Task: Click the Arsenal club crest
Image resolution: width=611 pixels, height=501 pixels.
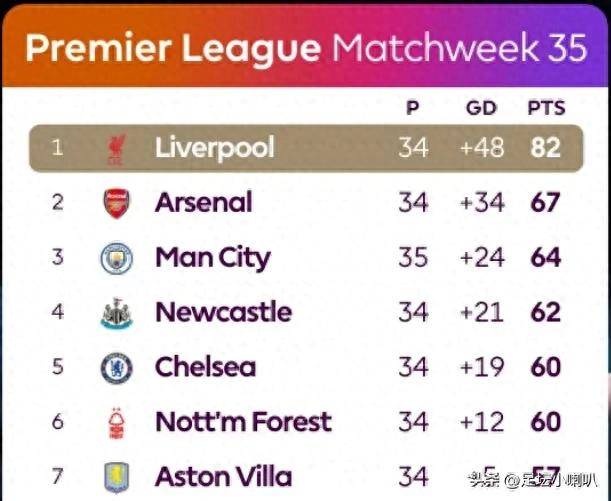Action: tap(116, 203)
